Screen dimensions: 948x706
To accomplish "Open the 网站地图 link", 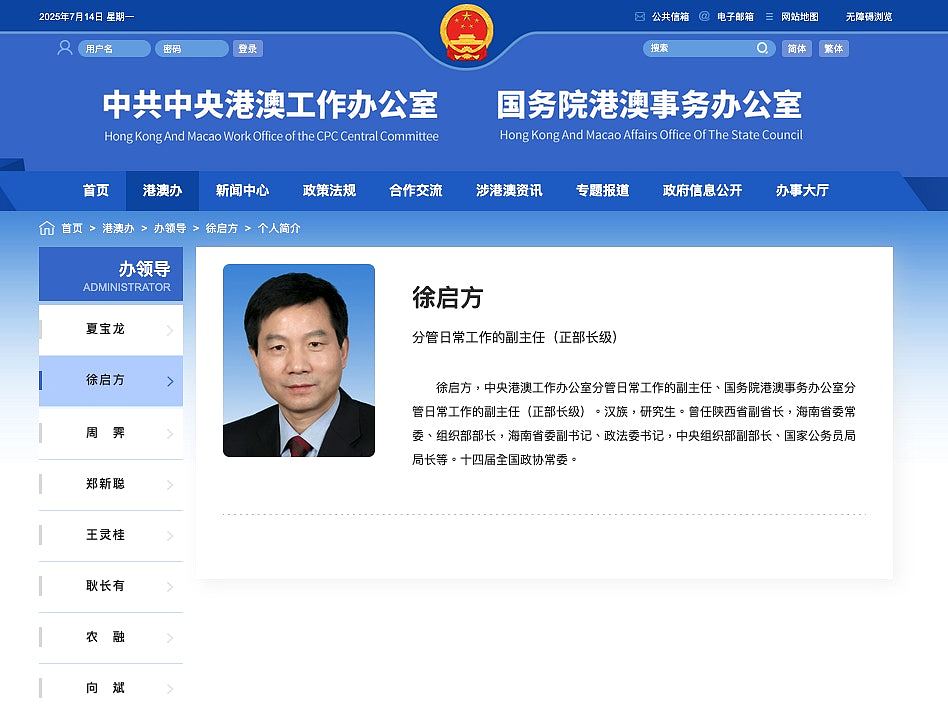I will (799, 17).
